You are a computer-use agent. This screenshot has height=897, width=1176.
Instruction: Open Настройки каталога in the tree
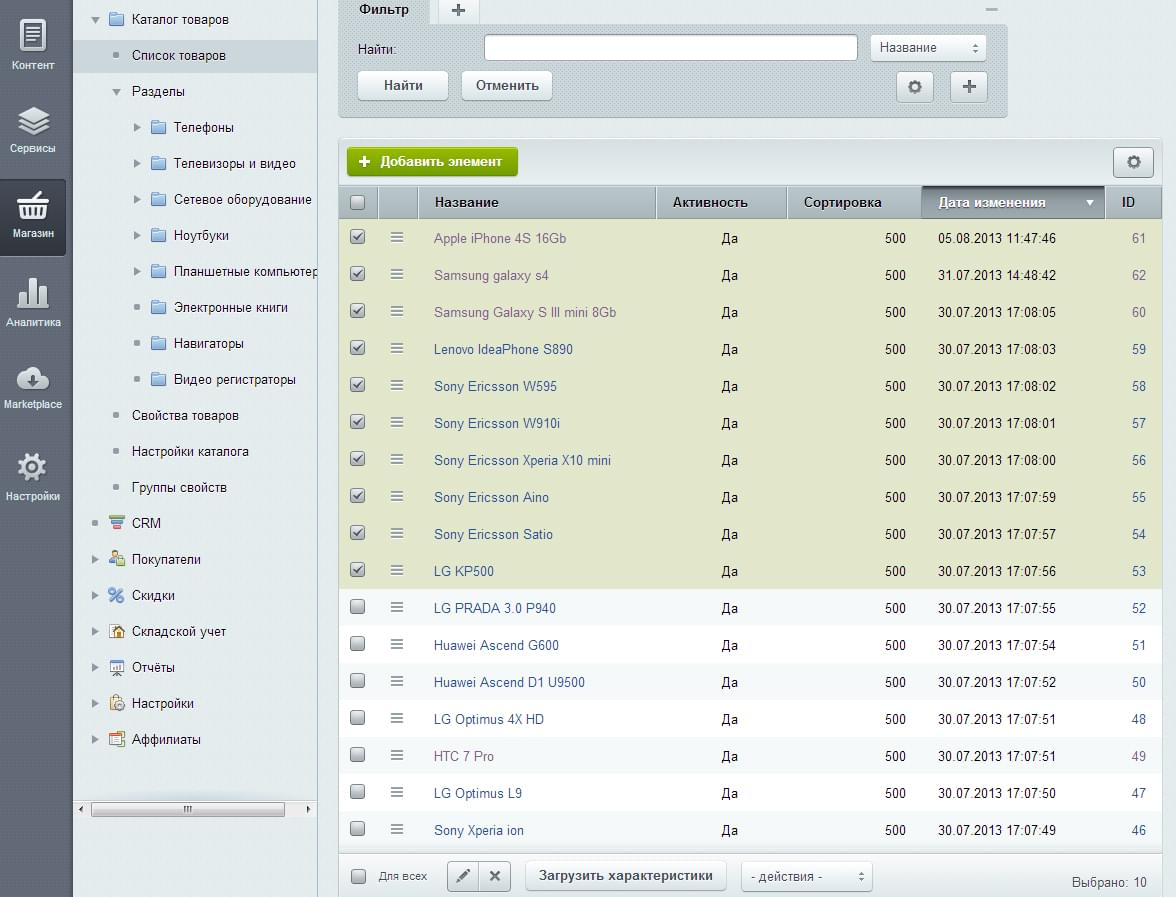(190, 452)
